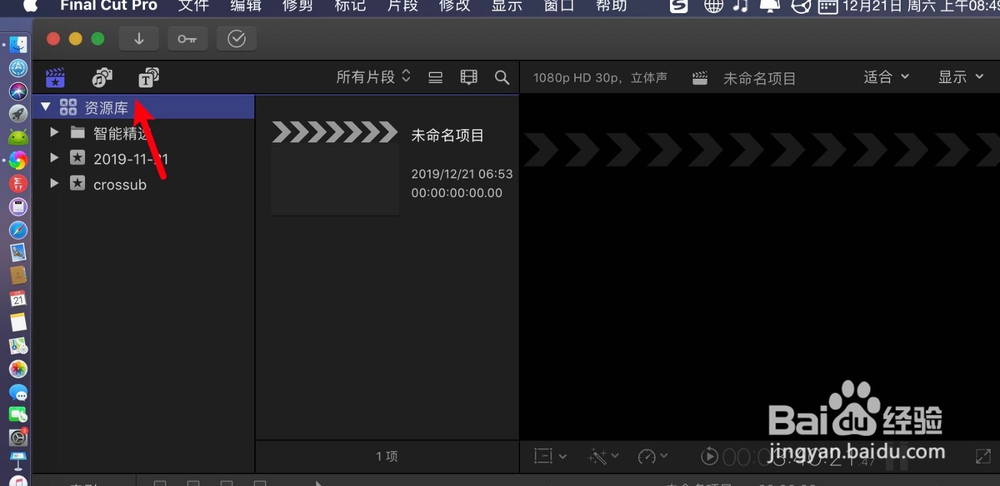
Task: Click the Sogou input method menu bar icon
Action: click(679, 6)
